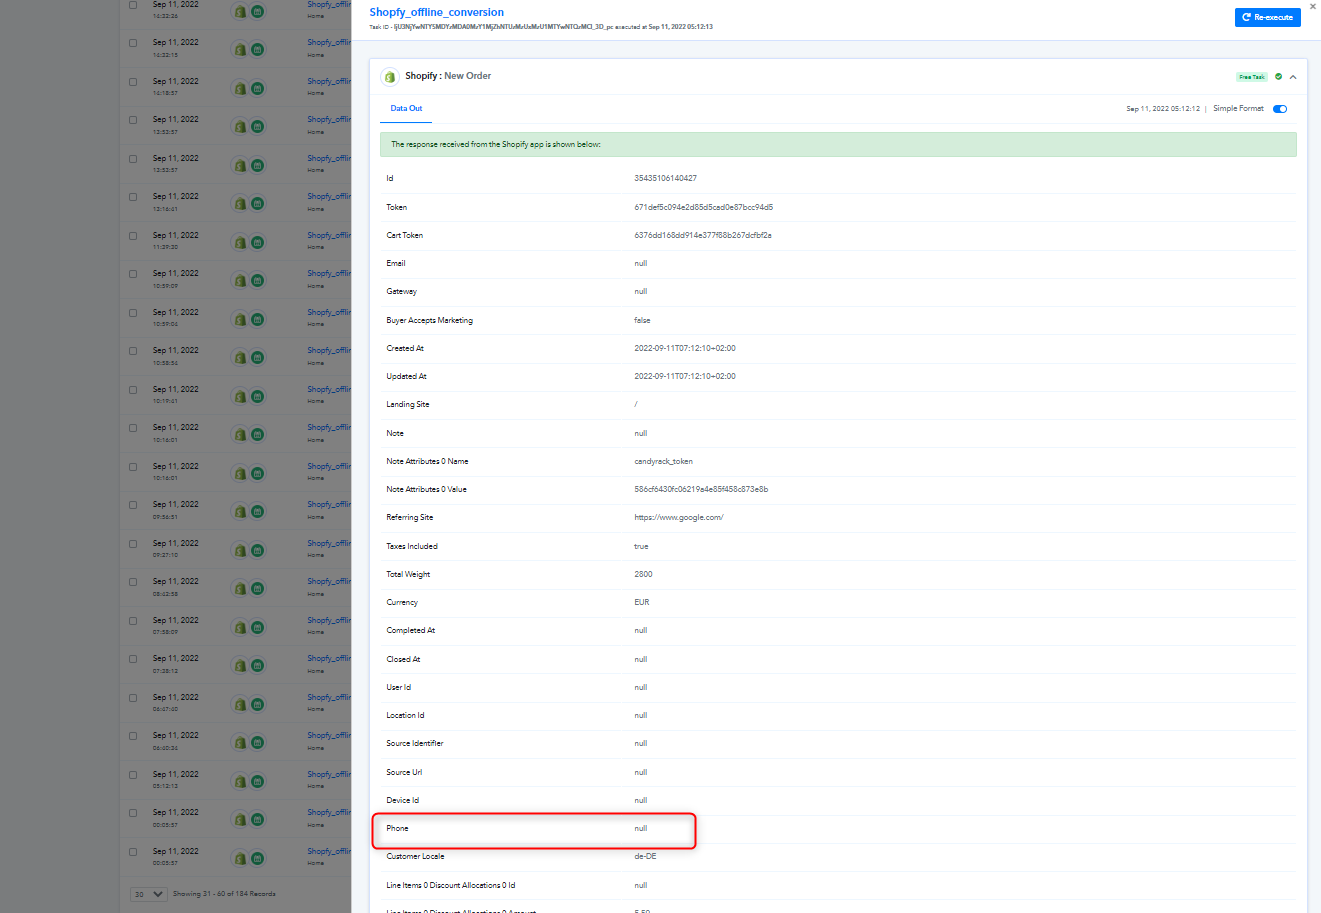This screenshot has height=913, width=1321.
Task: Collapse the Shopify New Order step
Action: pyautogui.click(x=1293, y=77)
